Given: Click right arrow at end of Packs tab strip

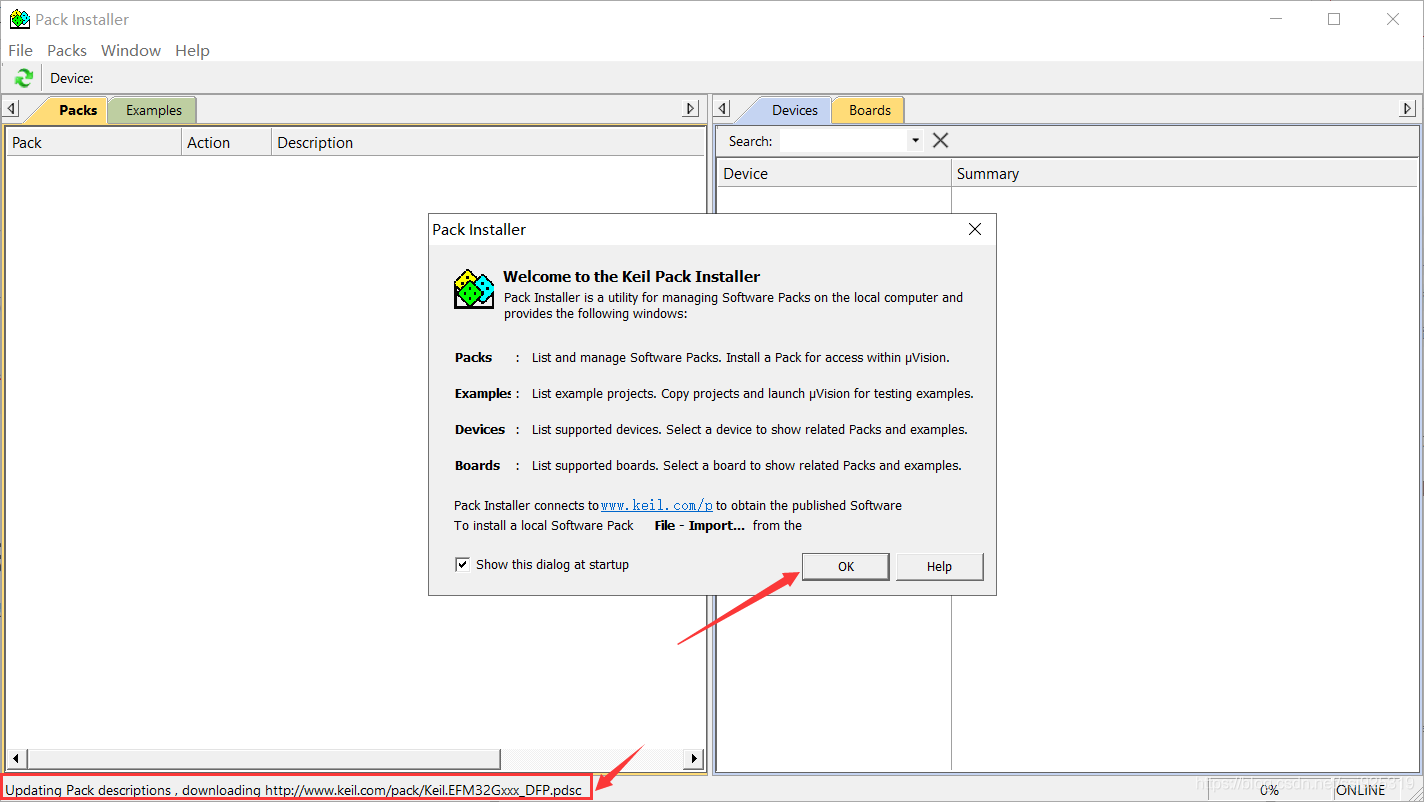Looking at the screenshot, I should click(x=691, y=109).
